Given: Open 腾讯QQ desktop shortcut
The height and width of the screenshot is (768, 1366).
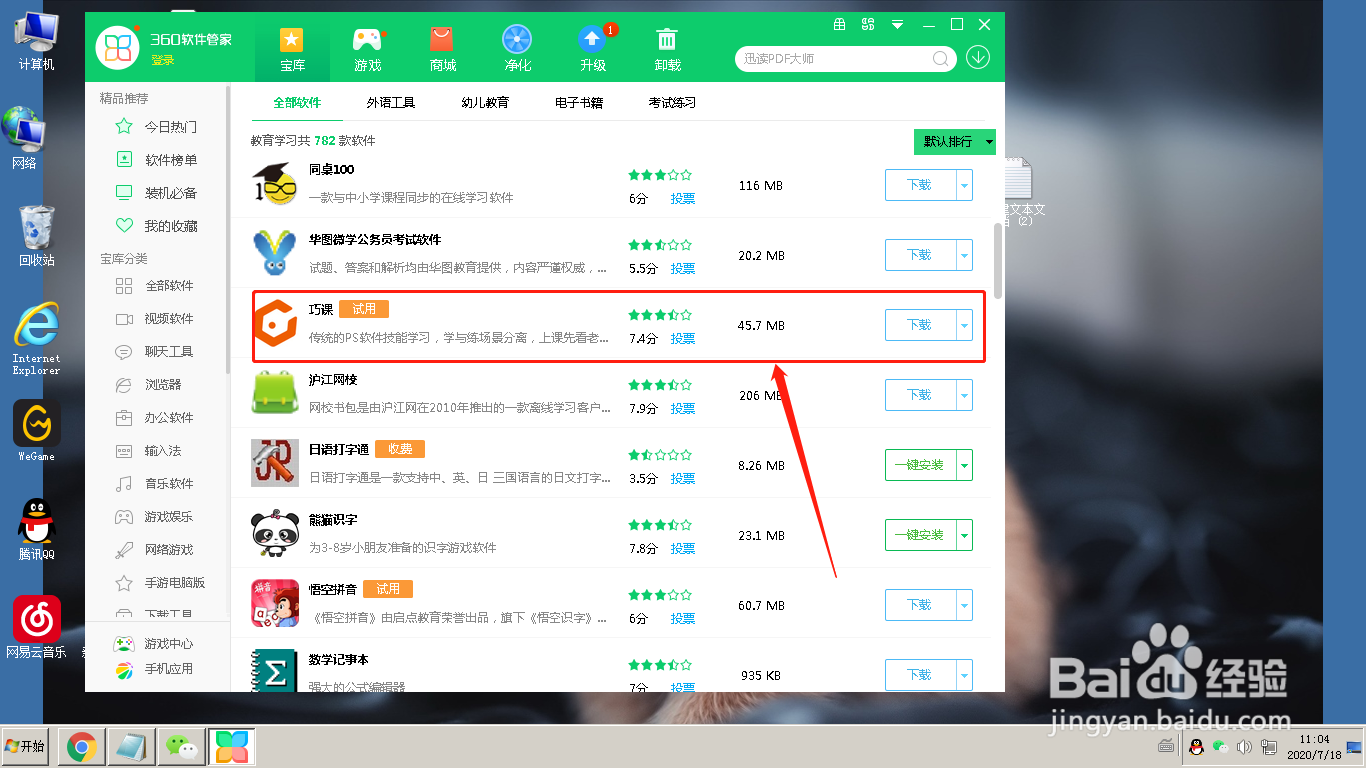Looking at the screenshot, I should (37, 530).
